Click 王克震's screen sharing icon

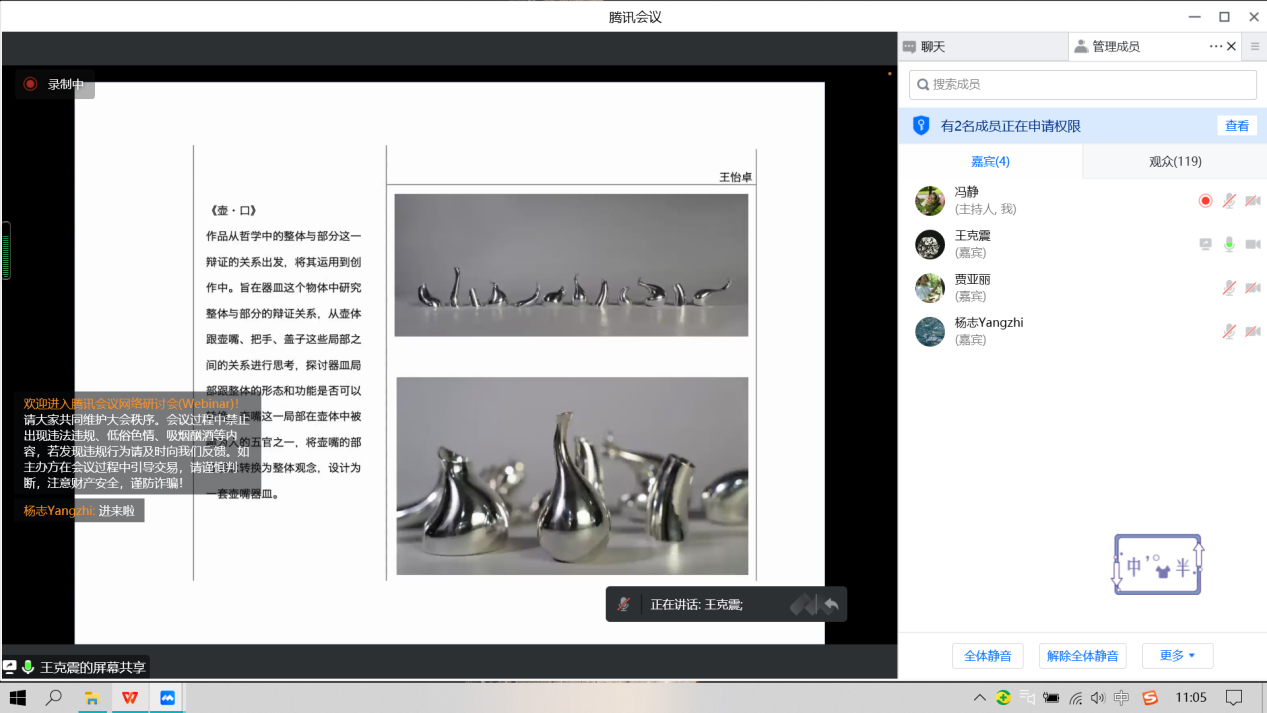[1205, 244]
